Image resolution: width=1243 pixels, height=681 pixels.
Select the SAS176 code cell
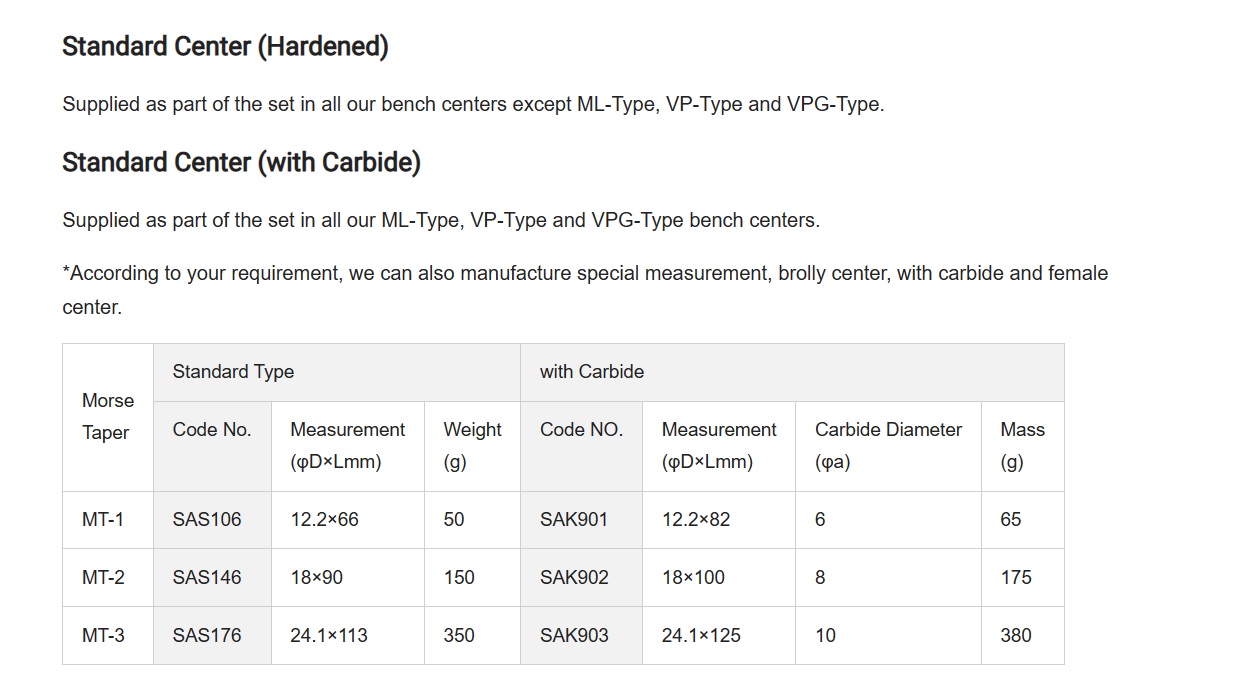coord(212,636)
